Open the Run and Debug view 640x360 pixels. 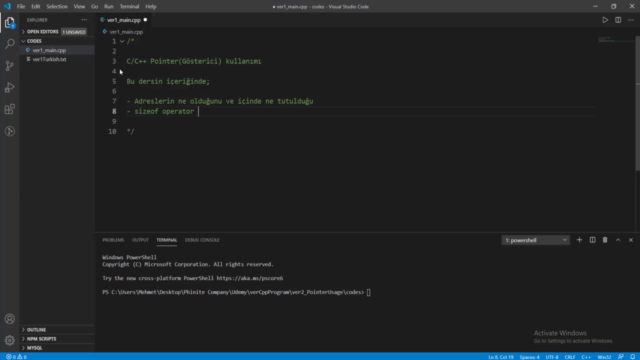tap(9, 87)
